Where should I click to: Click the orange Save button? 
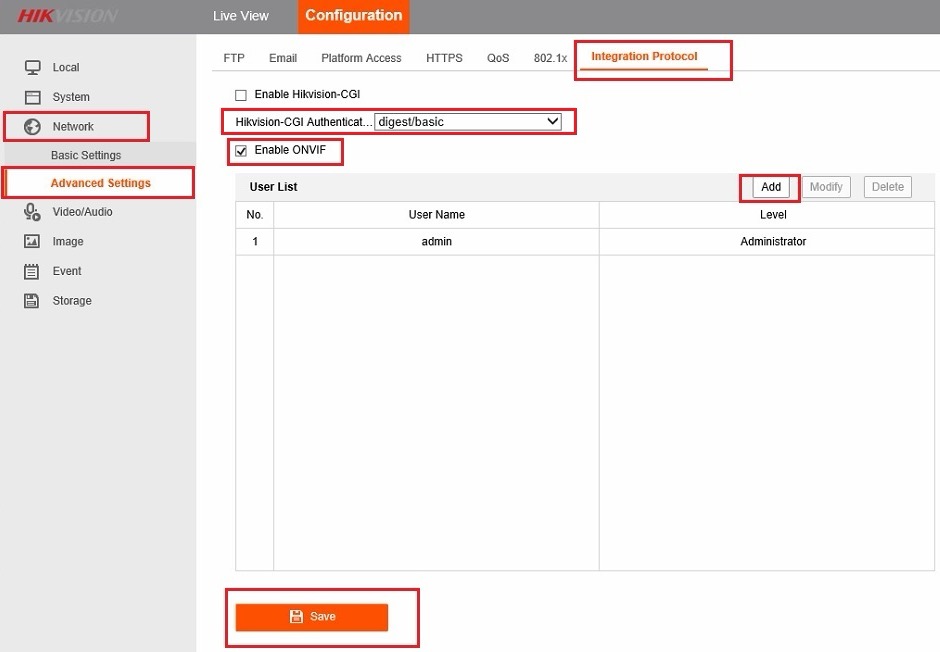point(311,617)
